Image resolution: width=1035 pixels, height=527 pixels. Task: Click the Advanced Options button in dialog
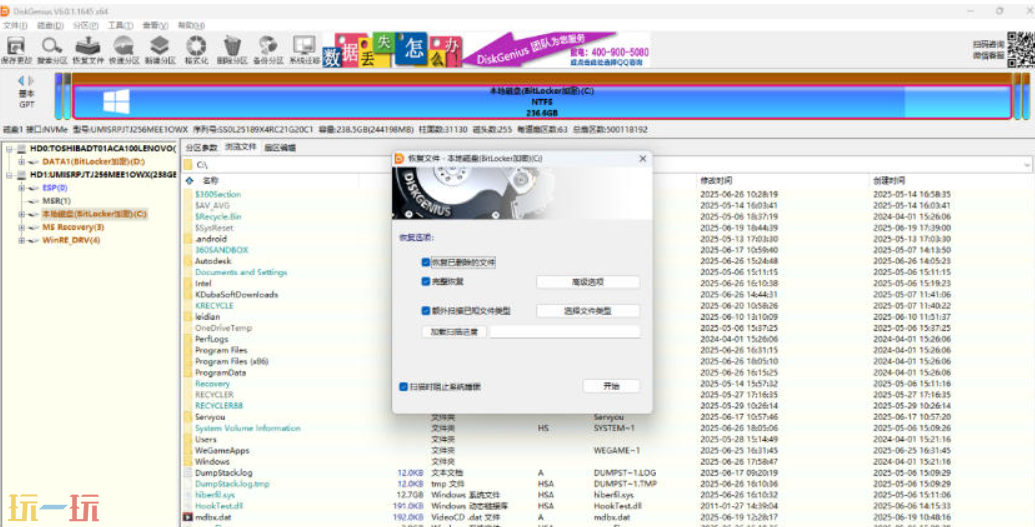pos(587,282)
